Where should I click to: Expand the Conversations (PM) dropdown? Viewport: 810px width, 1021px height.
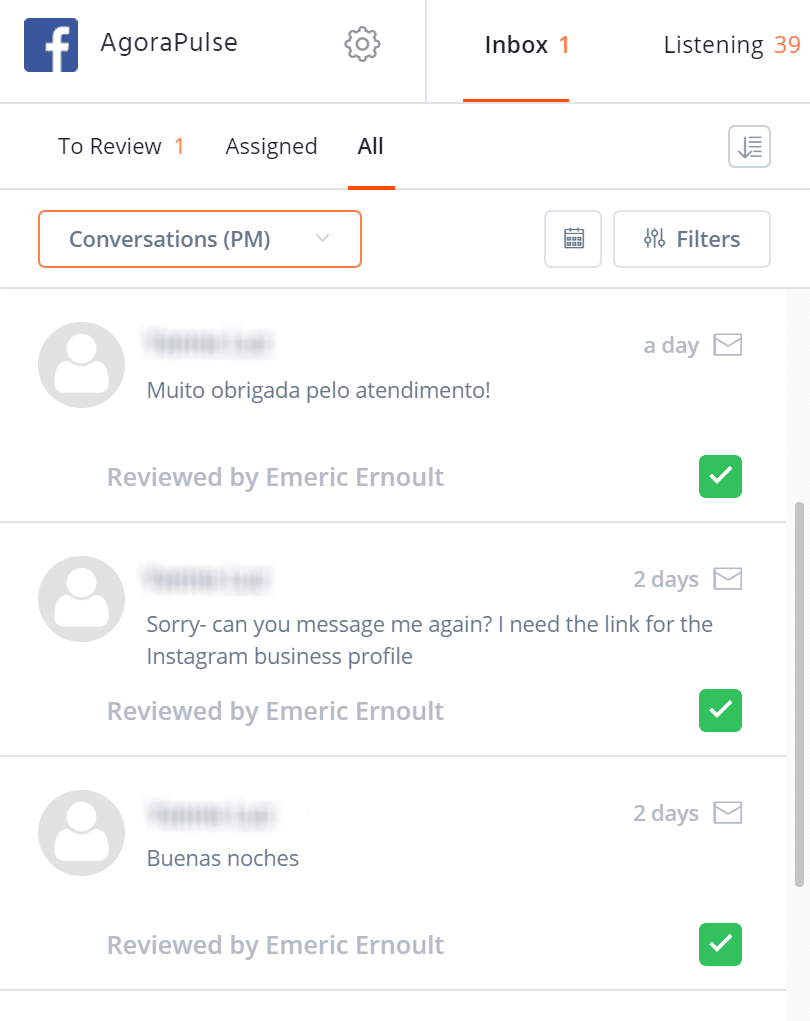pyautogui.click(x=199, y=239)
